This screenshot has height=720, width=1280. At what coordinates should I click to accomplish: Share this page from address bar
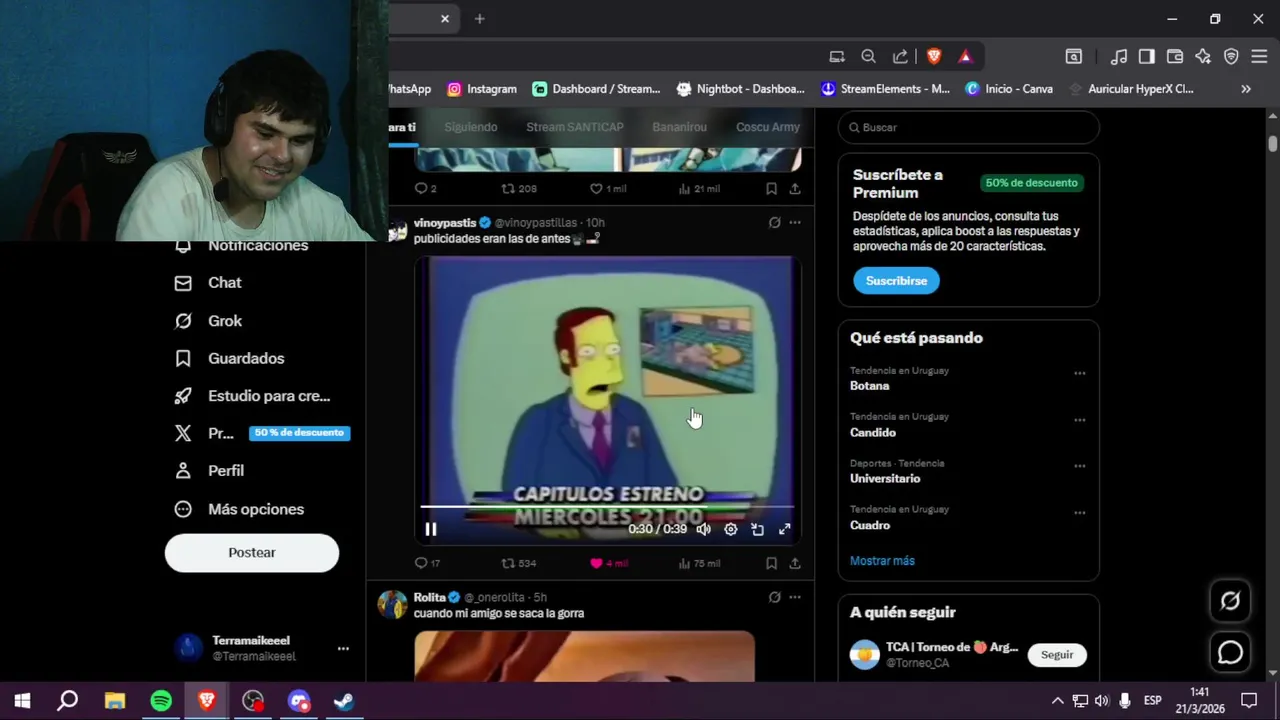(x=900, y=57)
